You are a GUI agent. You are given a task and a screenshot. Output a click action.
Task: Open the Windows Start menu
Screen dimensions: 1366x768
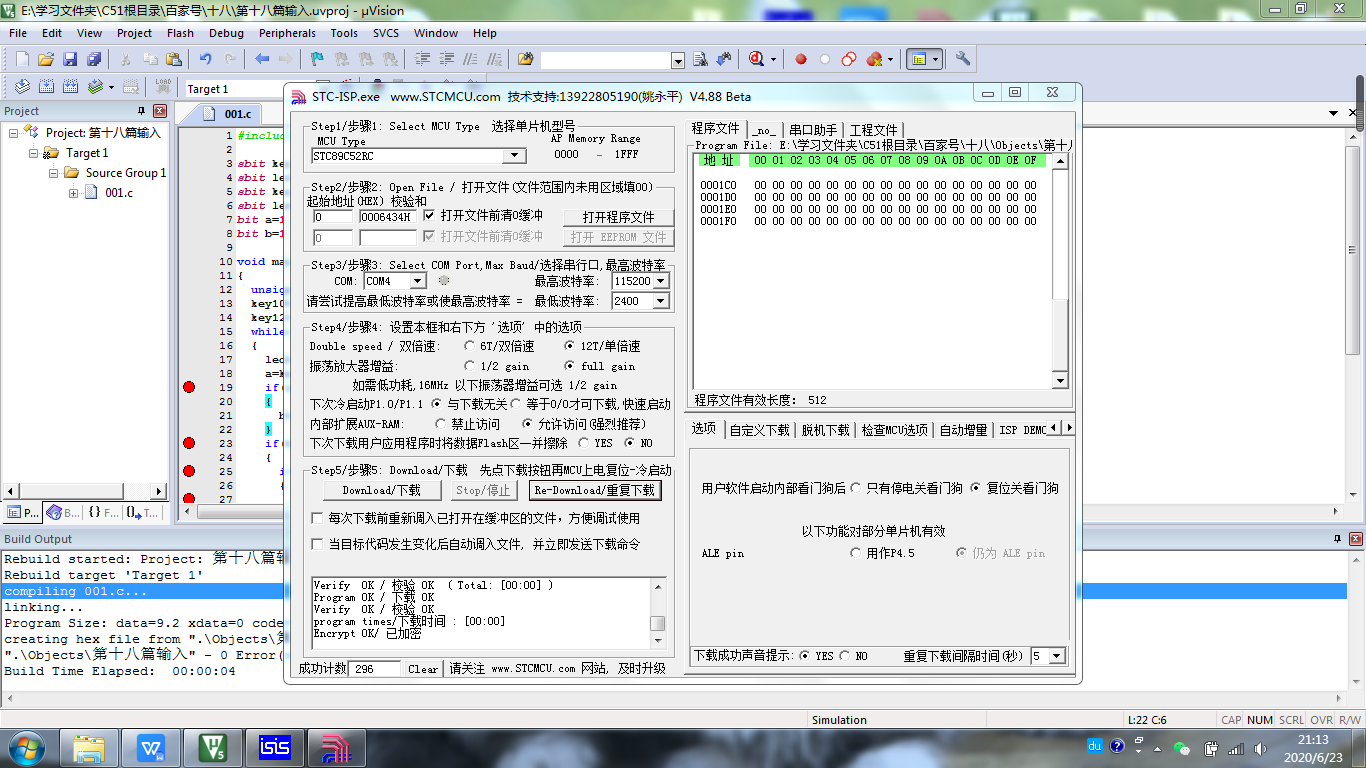click(x=26, y=747)
